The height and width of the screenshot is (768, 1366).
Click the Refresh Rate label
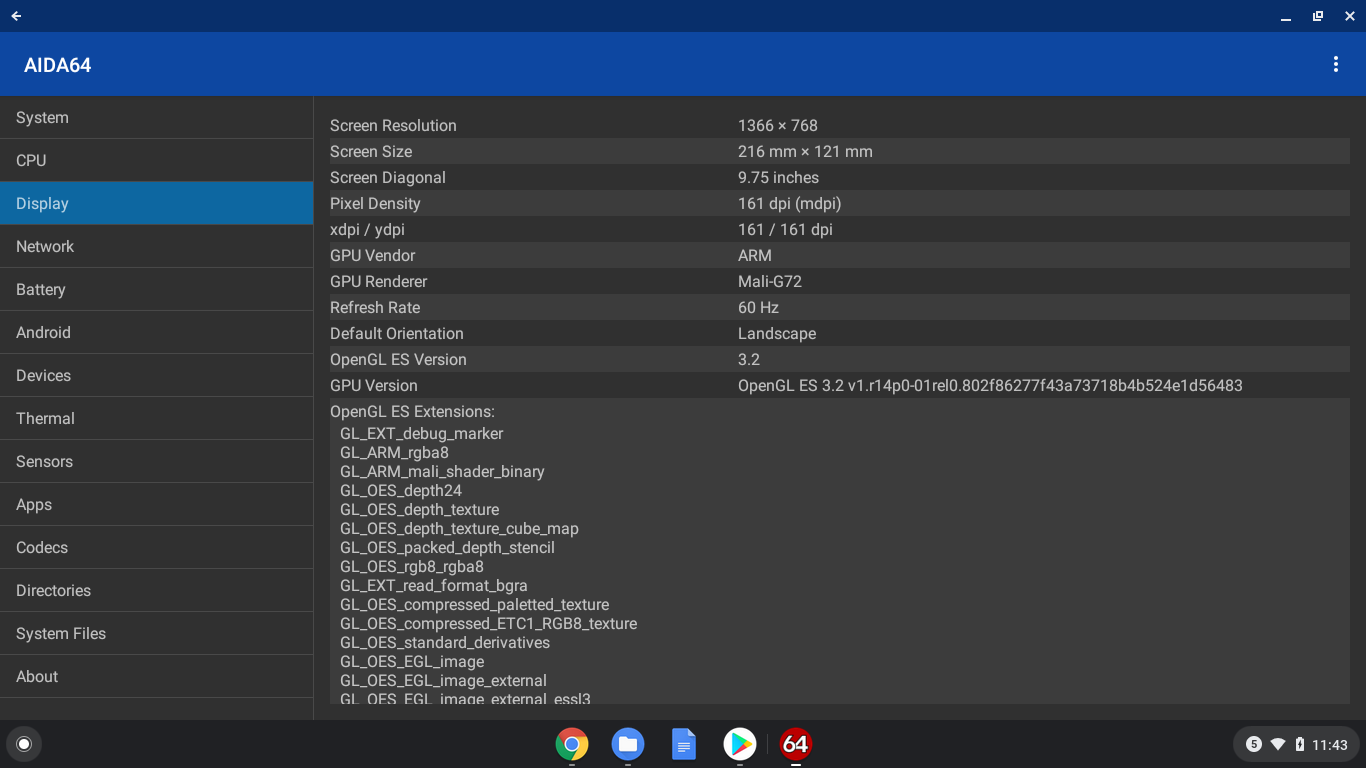tap(375, 307)
